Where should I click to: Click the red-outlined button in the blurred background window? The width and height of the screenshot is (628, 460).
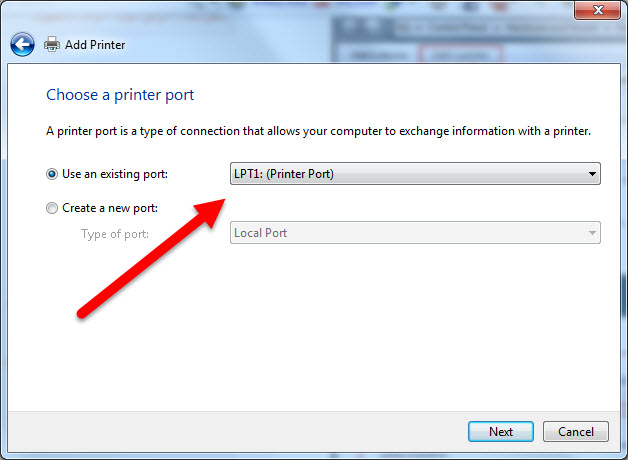(461, 53)
